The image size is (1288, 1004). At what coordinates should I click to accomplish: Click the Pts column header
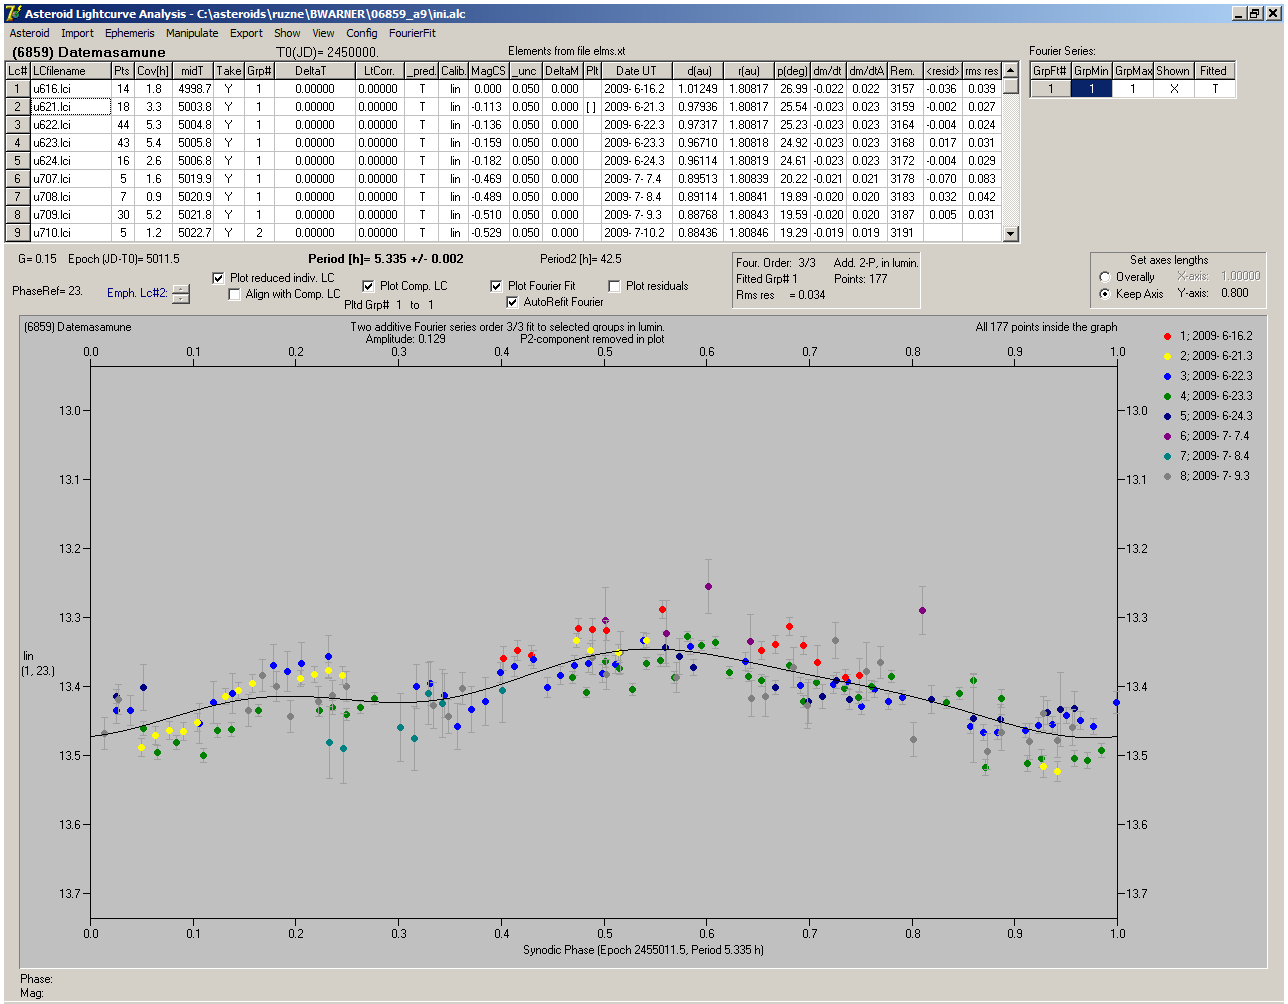pyautogui.click(x=122, y=71)
